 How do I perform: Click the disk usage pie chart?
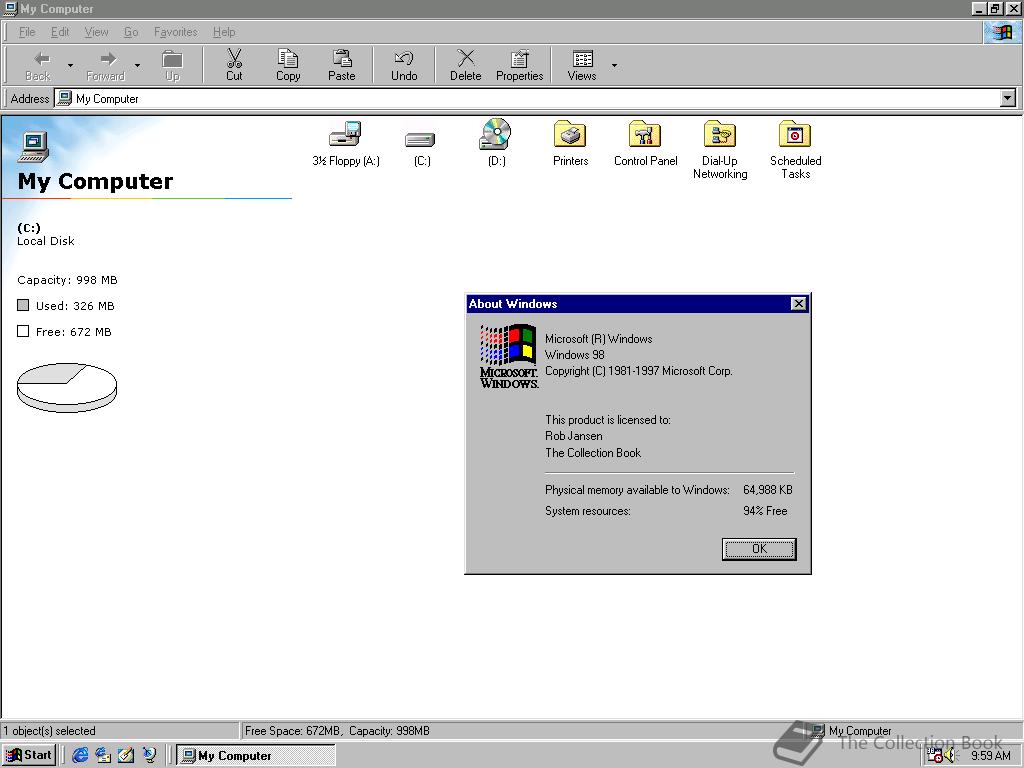67,388
